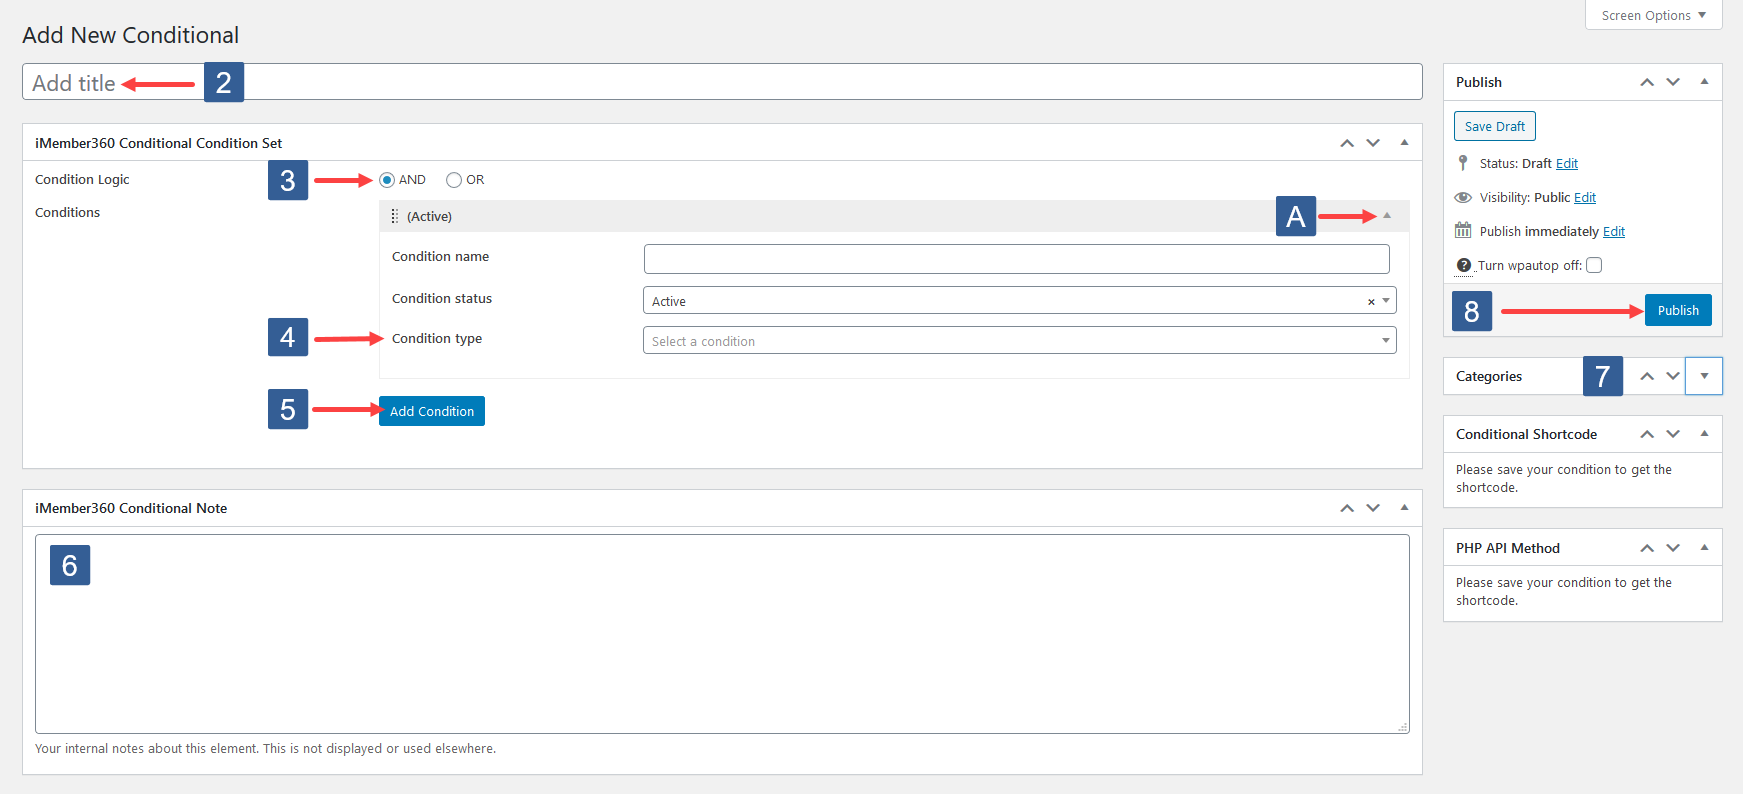
Task: Click the Add Condition button
Action: (432, 411)
